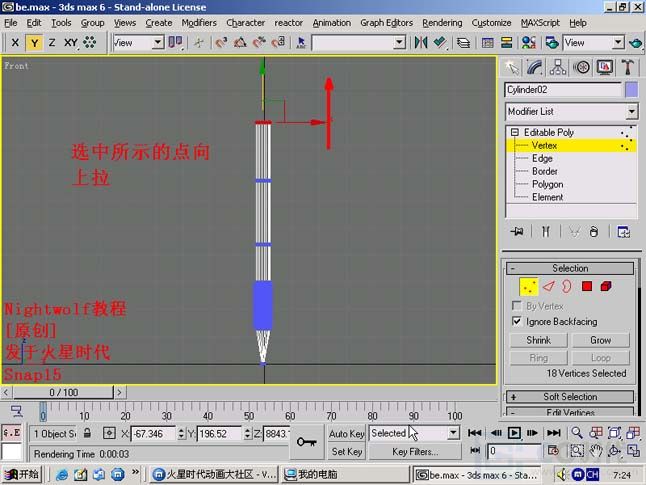This screenshot has width=646, height=485.
Task: Click the 0 / 100 time slider
Action: 63,392
